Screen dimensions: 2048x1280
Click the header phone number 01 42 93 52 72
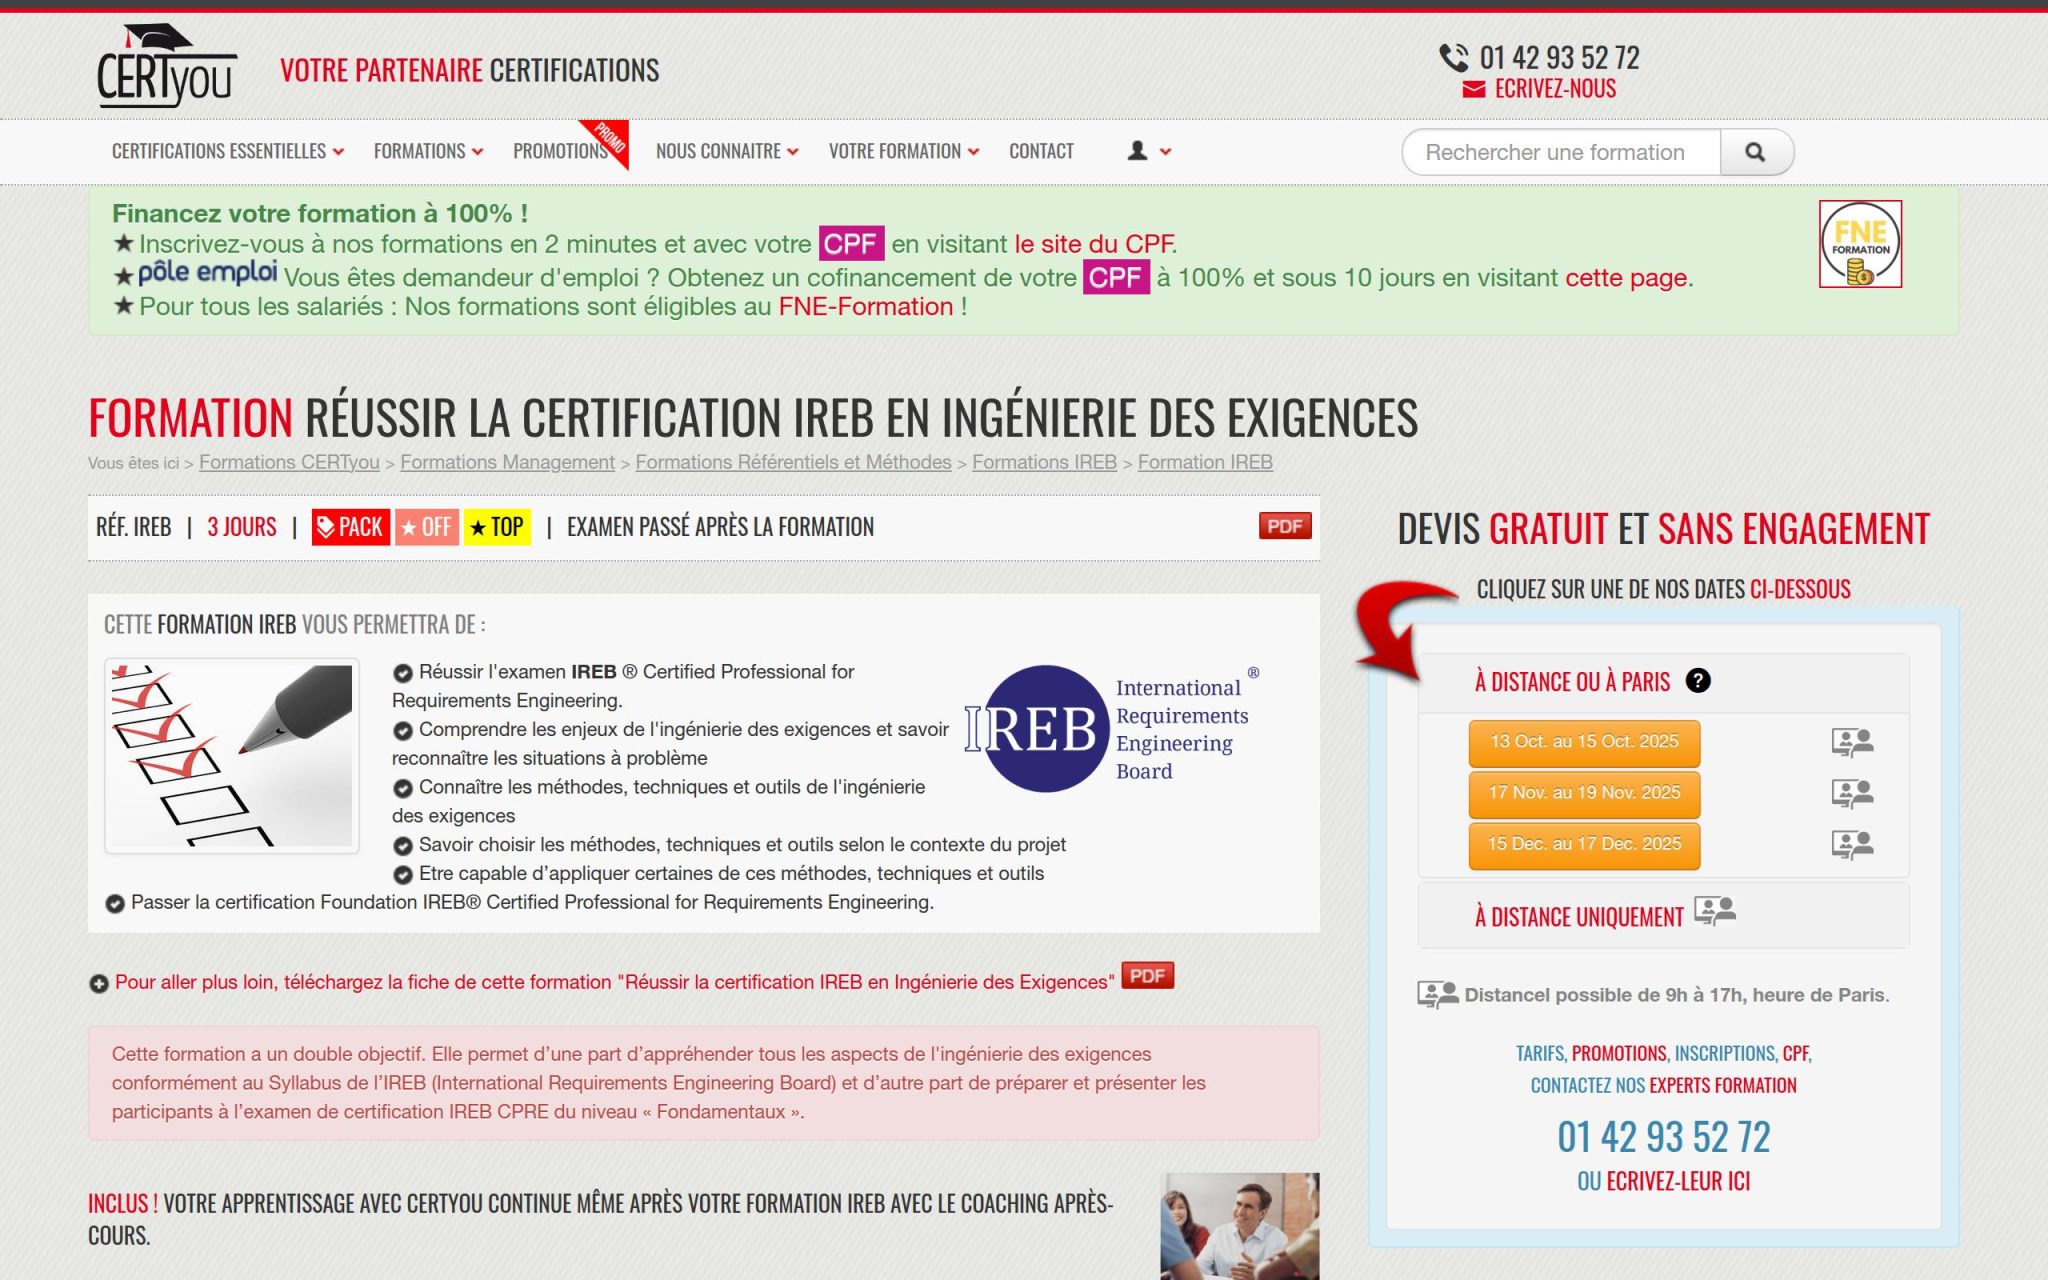(1560, 58)
